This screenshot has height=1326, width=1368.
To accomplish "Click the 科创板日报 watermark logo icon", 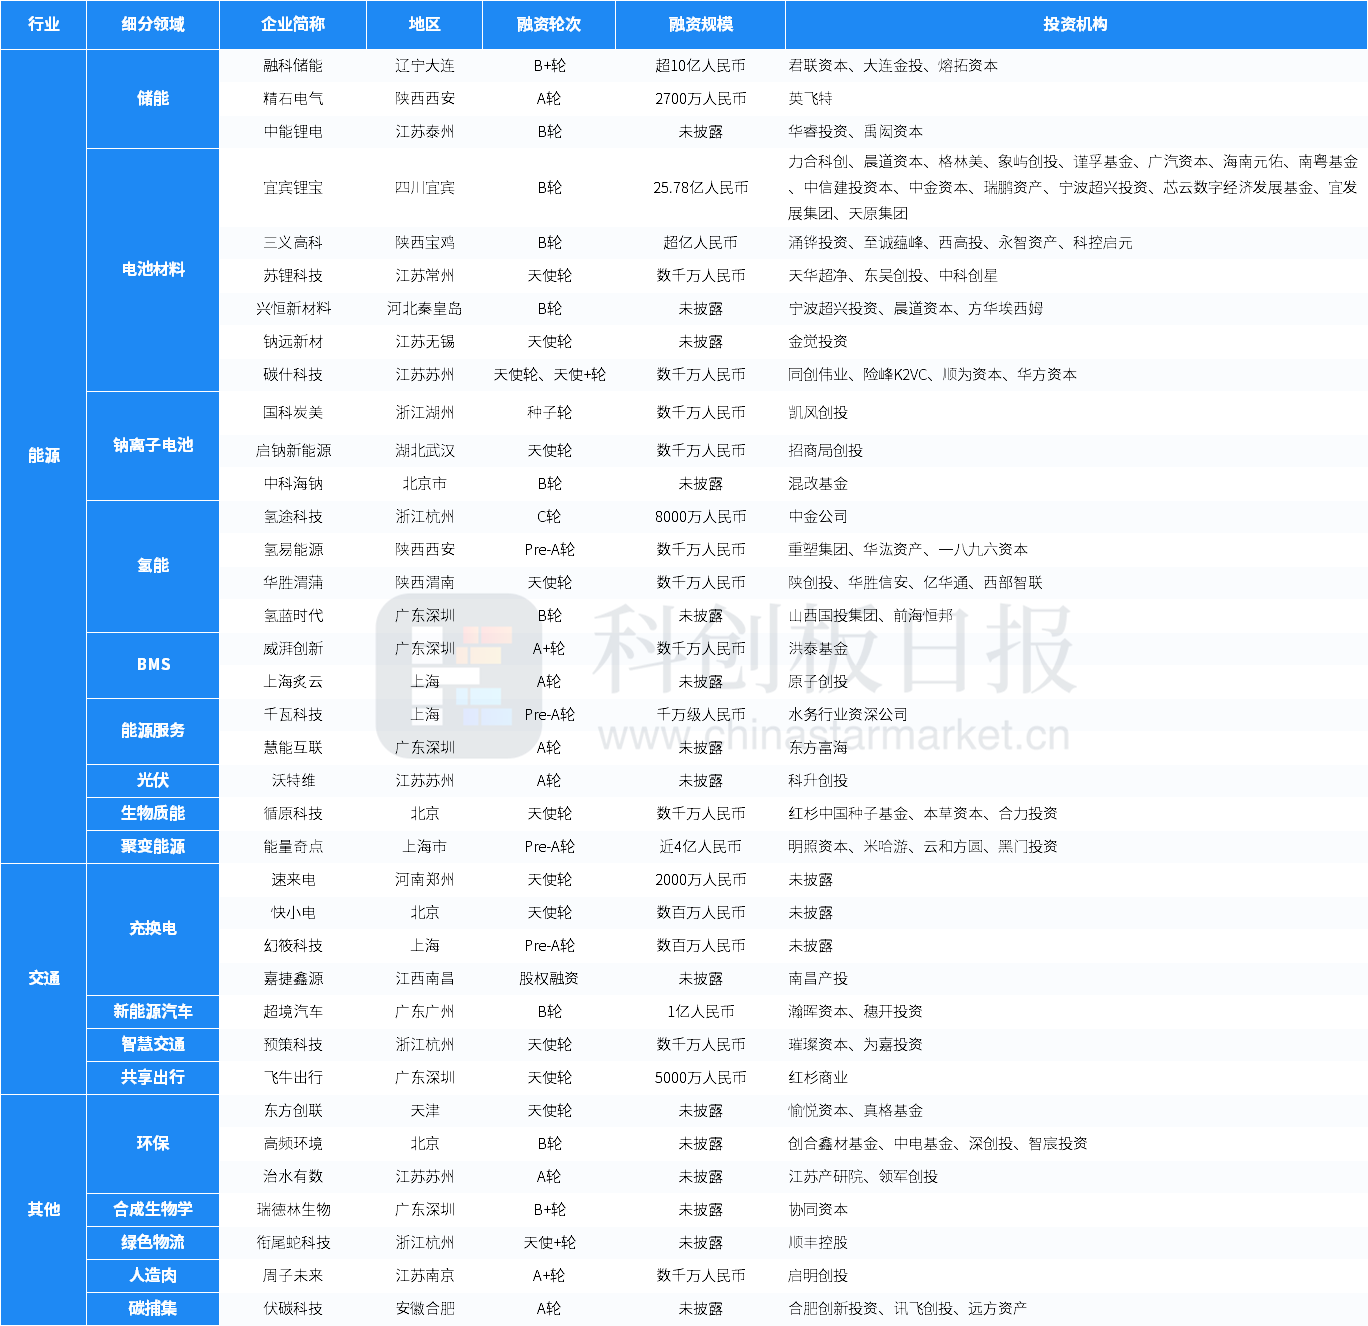I will [459, 675].
